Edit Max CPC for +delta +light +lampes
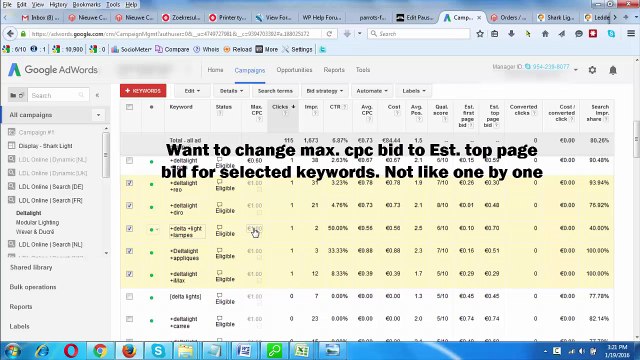Viewport: 640px width, 360px height. pos(255,229)
